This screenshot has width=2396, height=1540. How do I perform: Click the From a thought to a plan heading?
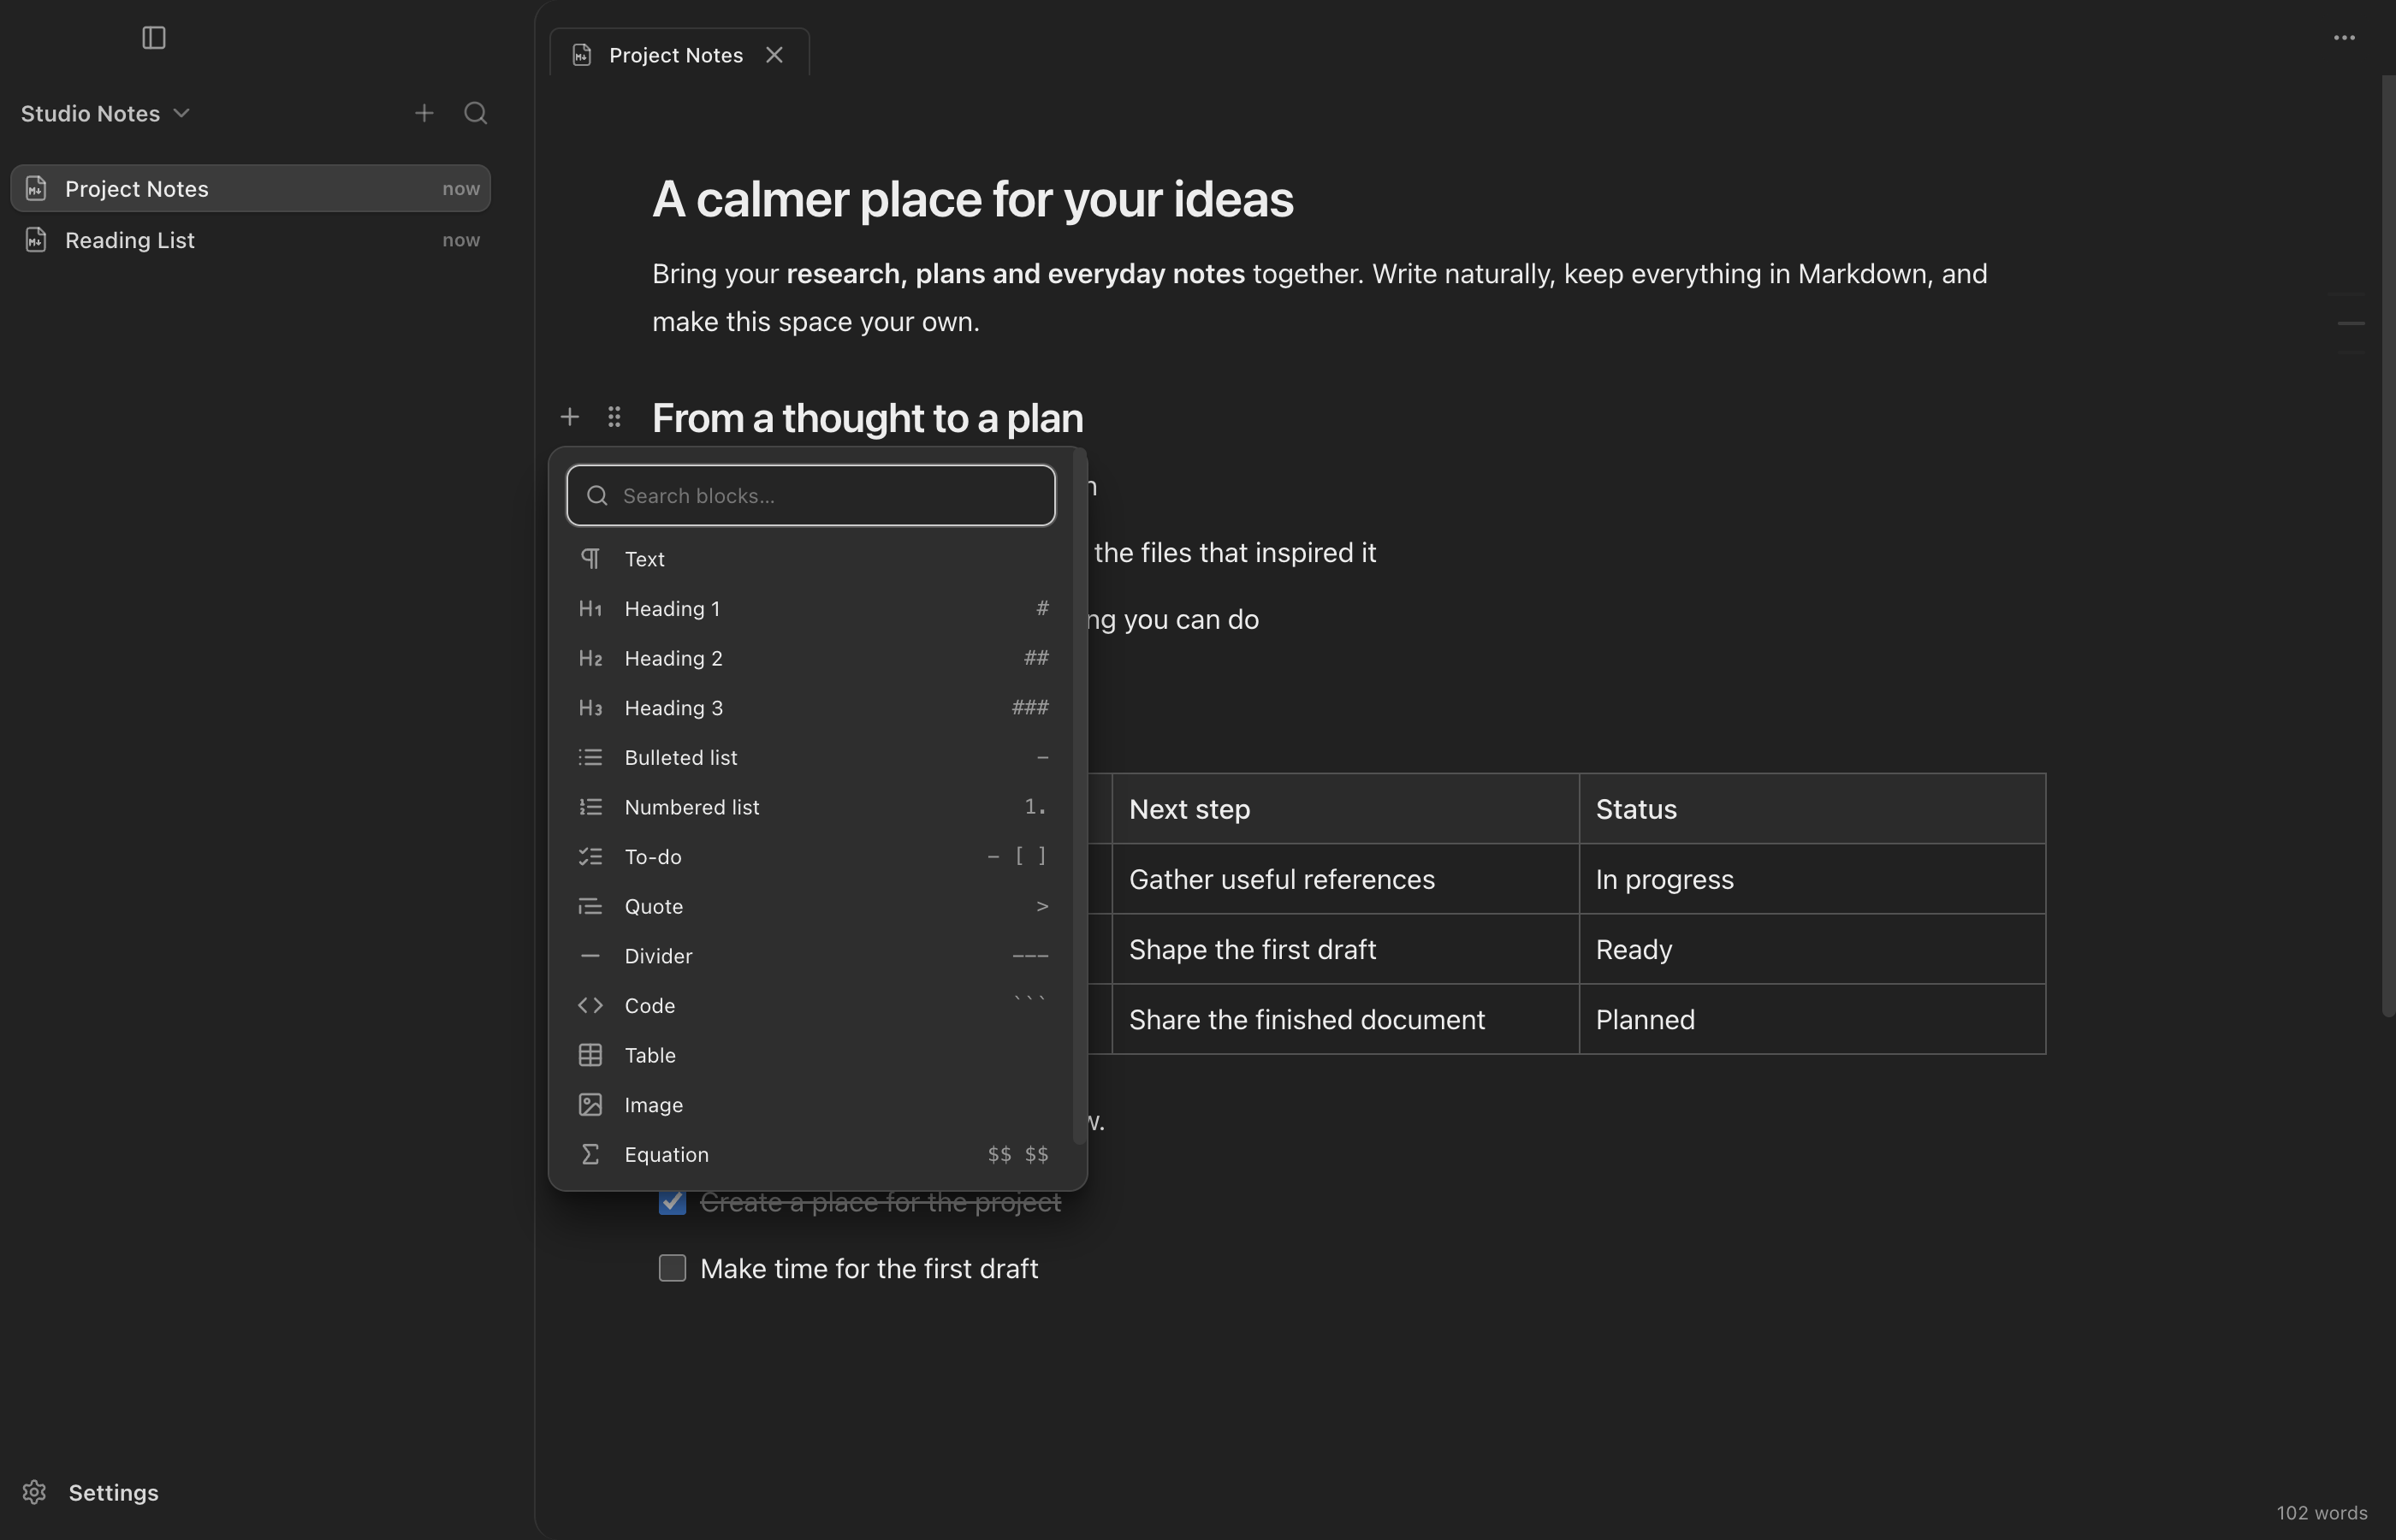[x=868, y=418]
